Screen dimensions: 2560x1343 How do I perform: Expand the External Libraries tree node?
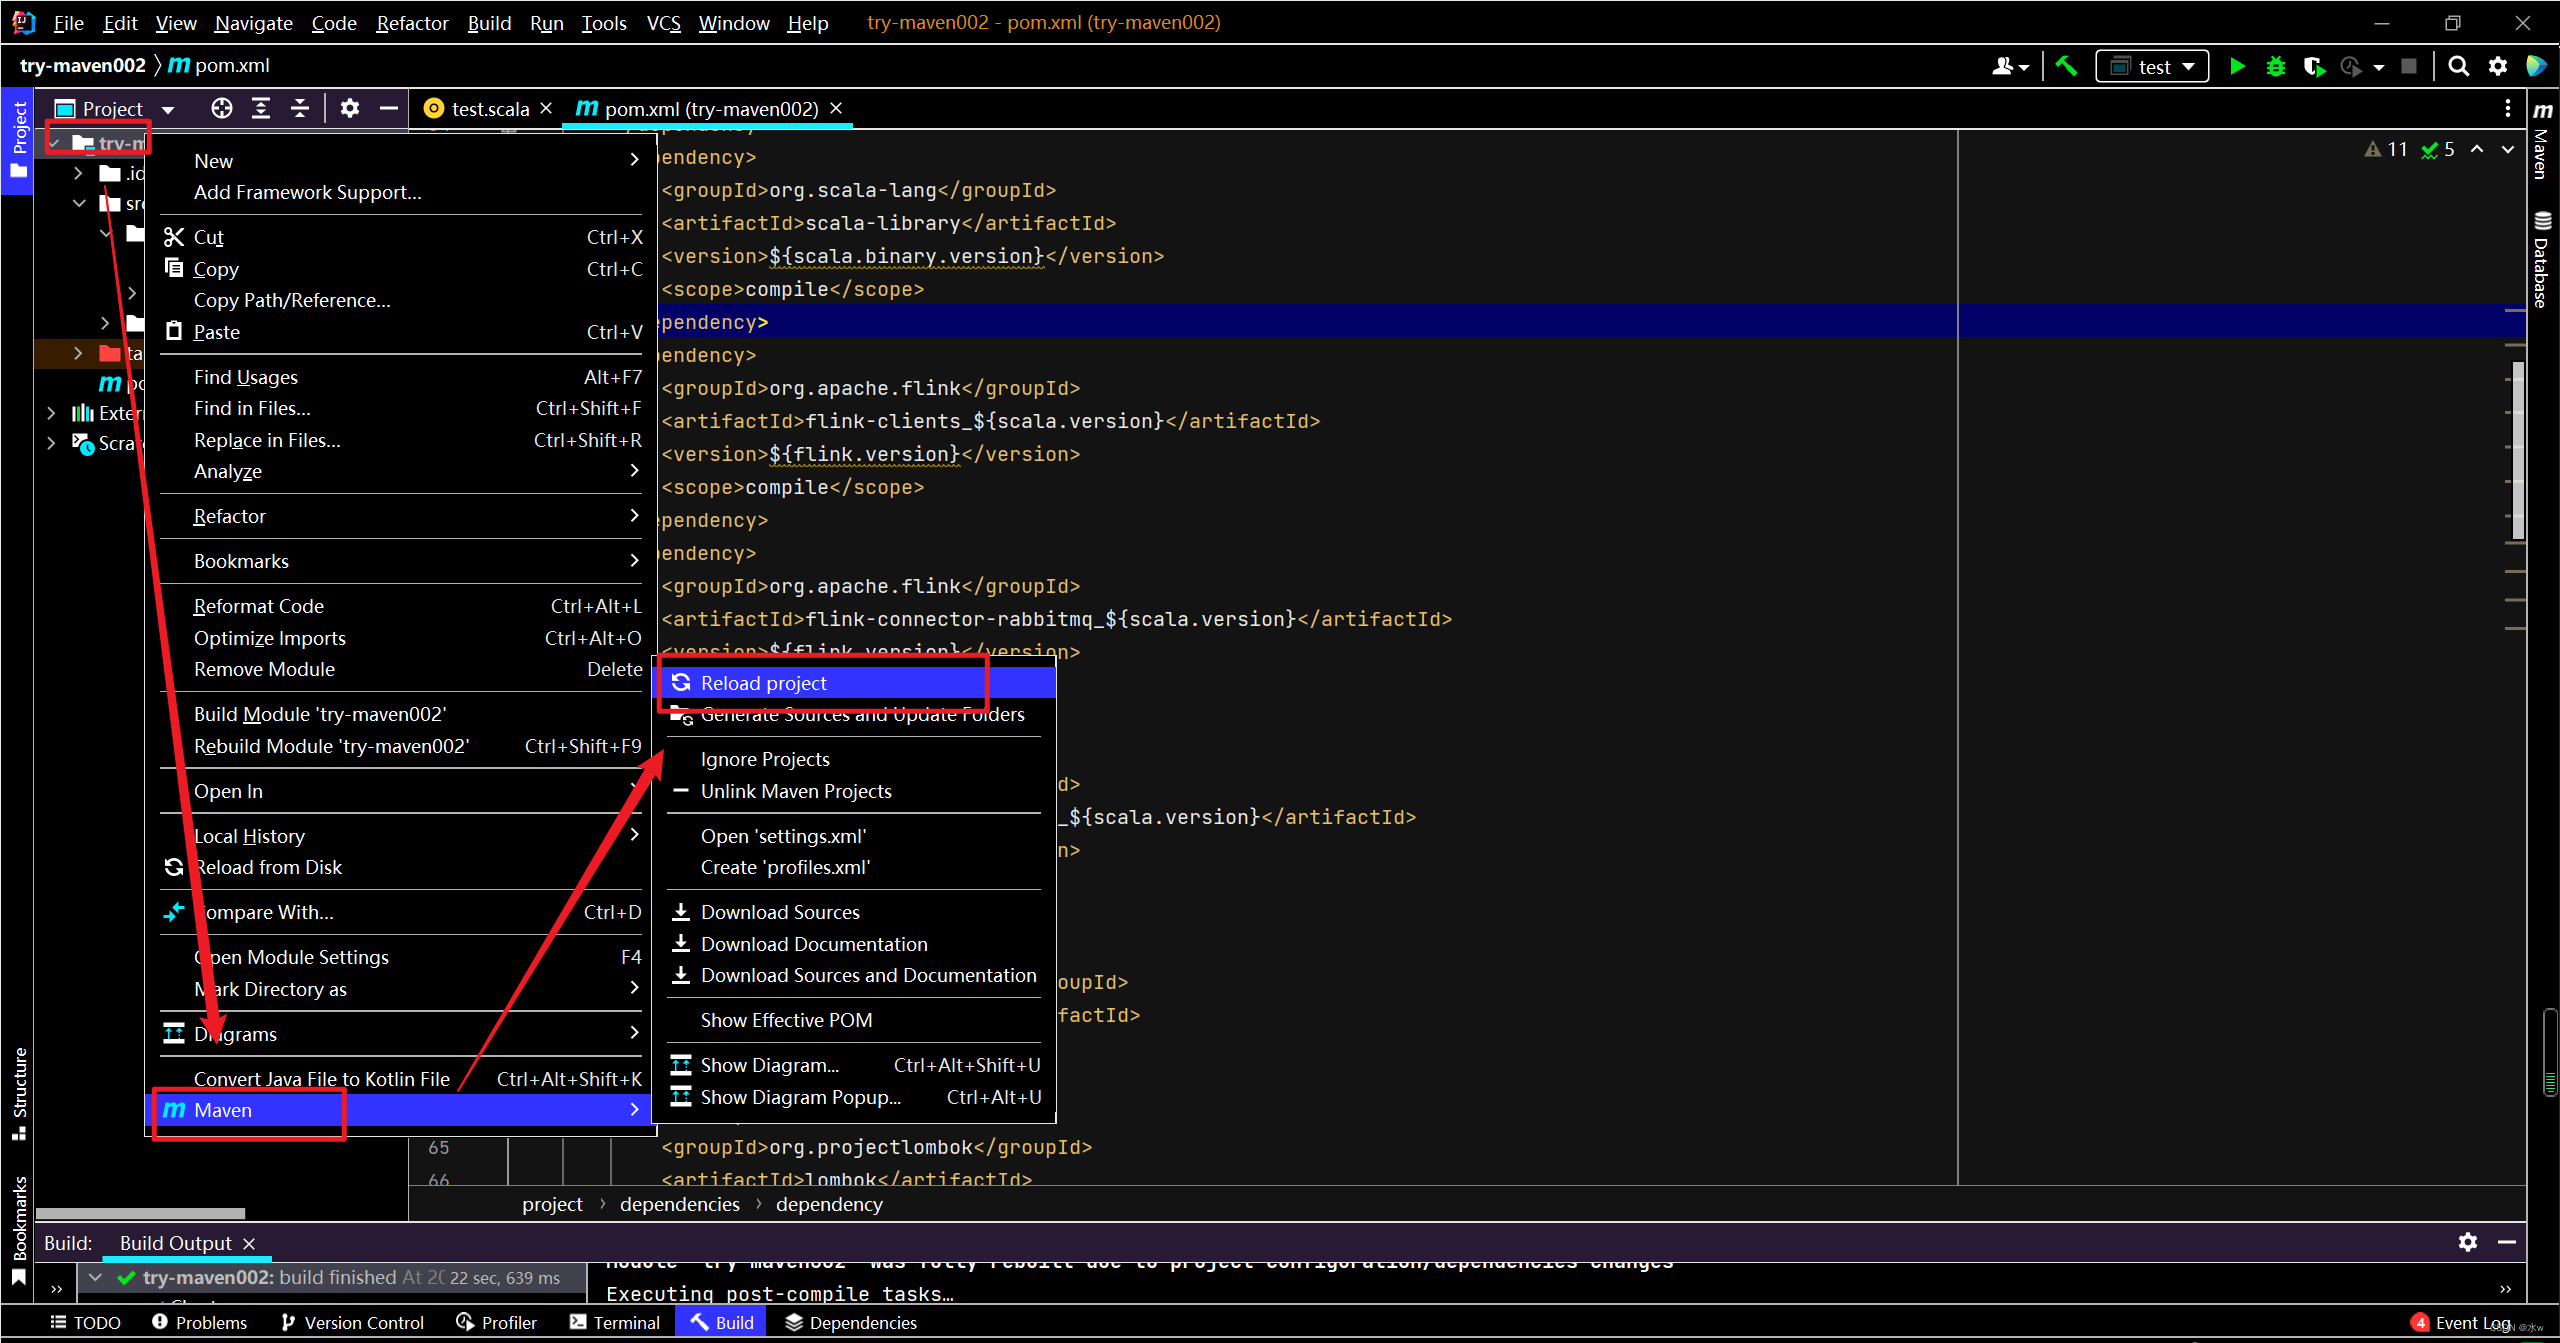pyautogui.click(x=51, y=412)
